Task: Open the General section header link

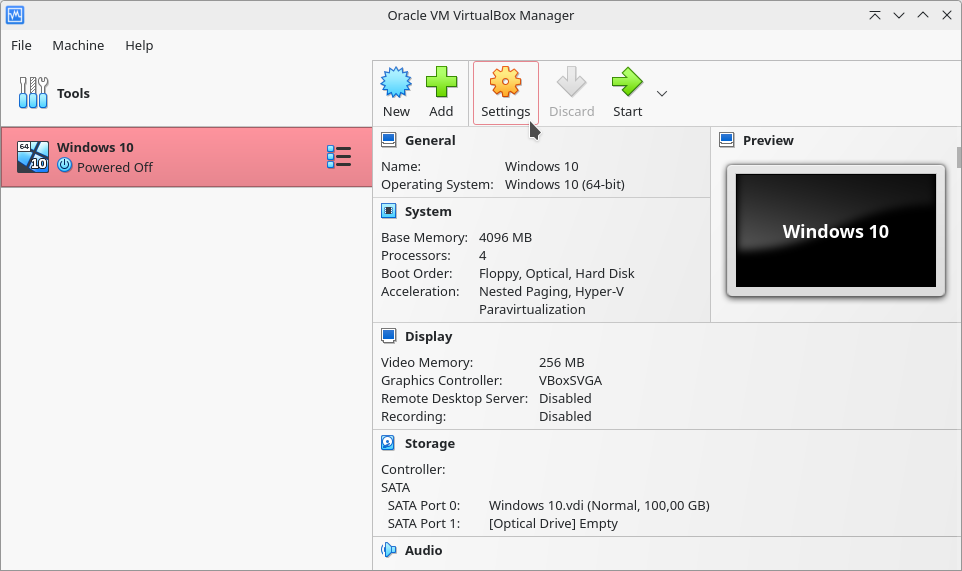Action: click(429, 140)
